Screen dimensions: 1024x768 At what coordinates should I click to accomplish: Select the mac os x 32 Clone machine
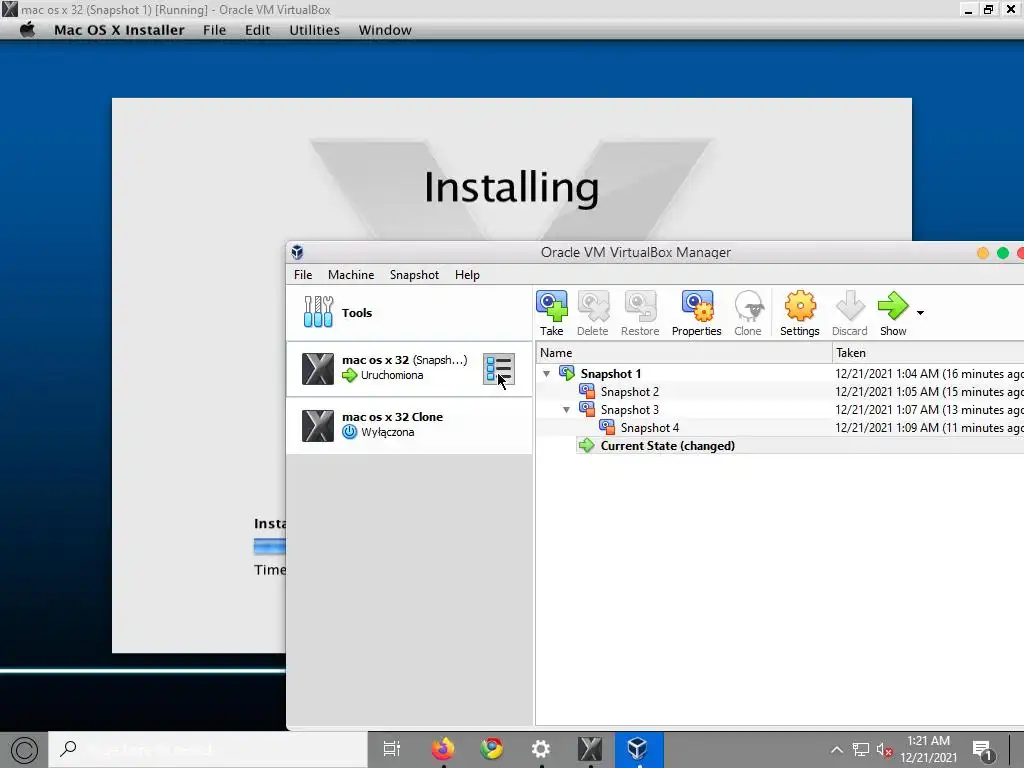409,425
